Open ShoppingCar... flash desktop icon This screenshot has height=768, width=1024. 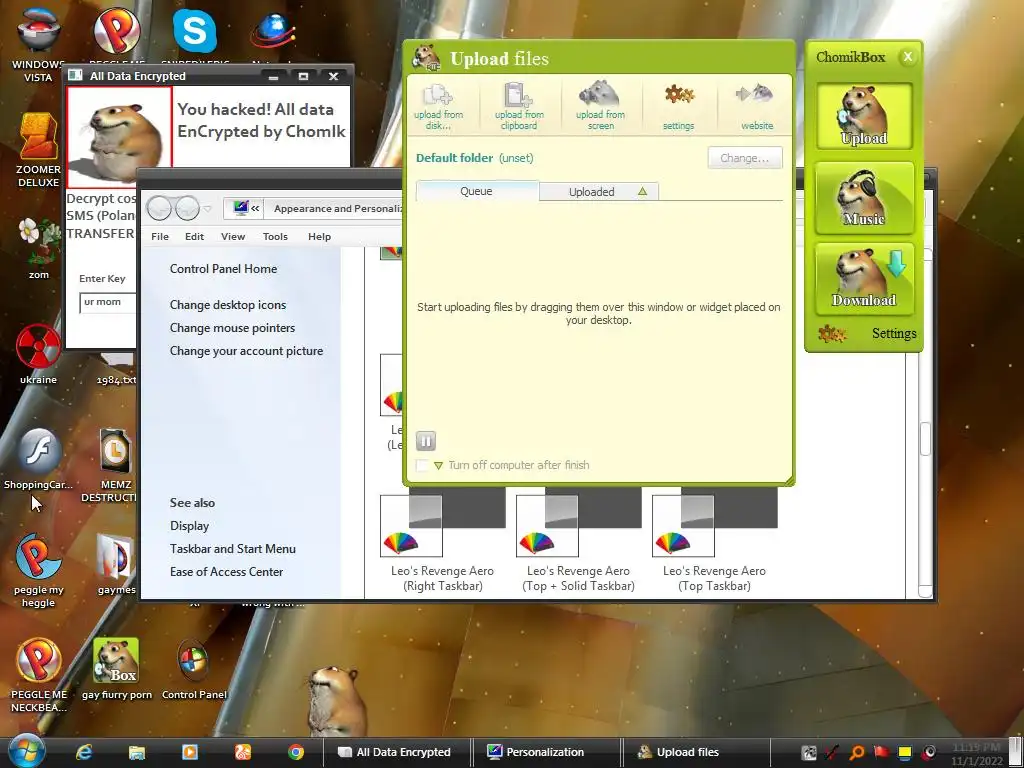click(39, 458)
